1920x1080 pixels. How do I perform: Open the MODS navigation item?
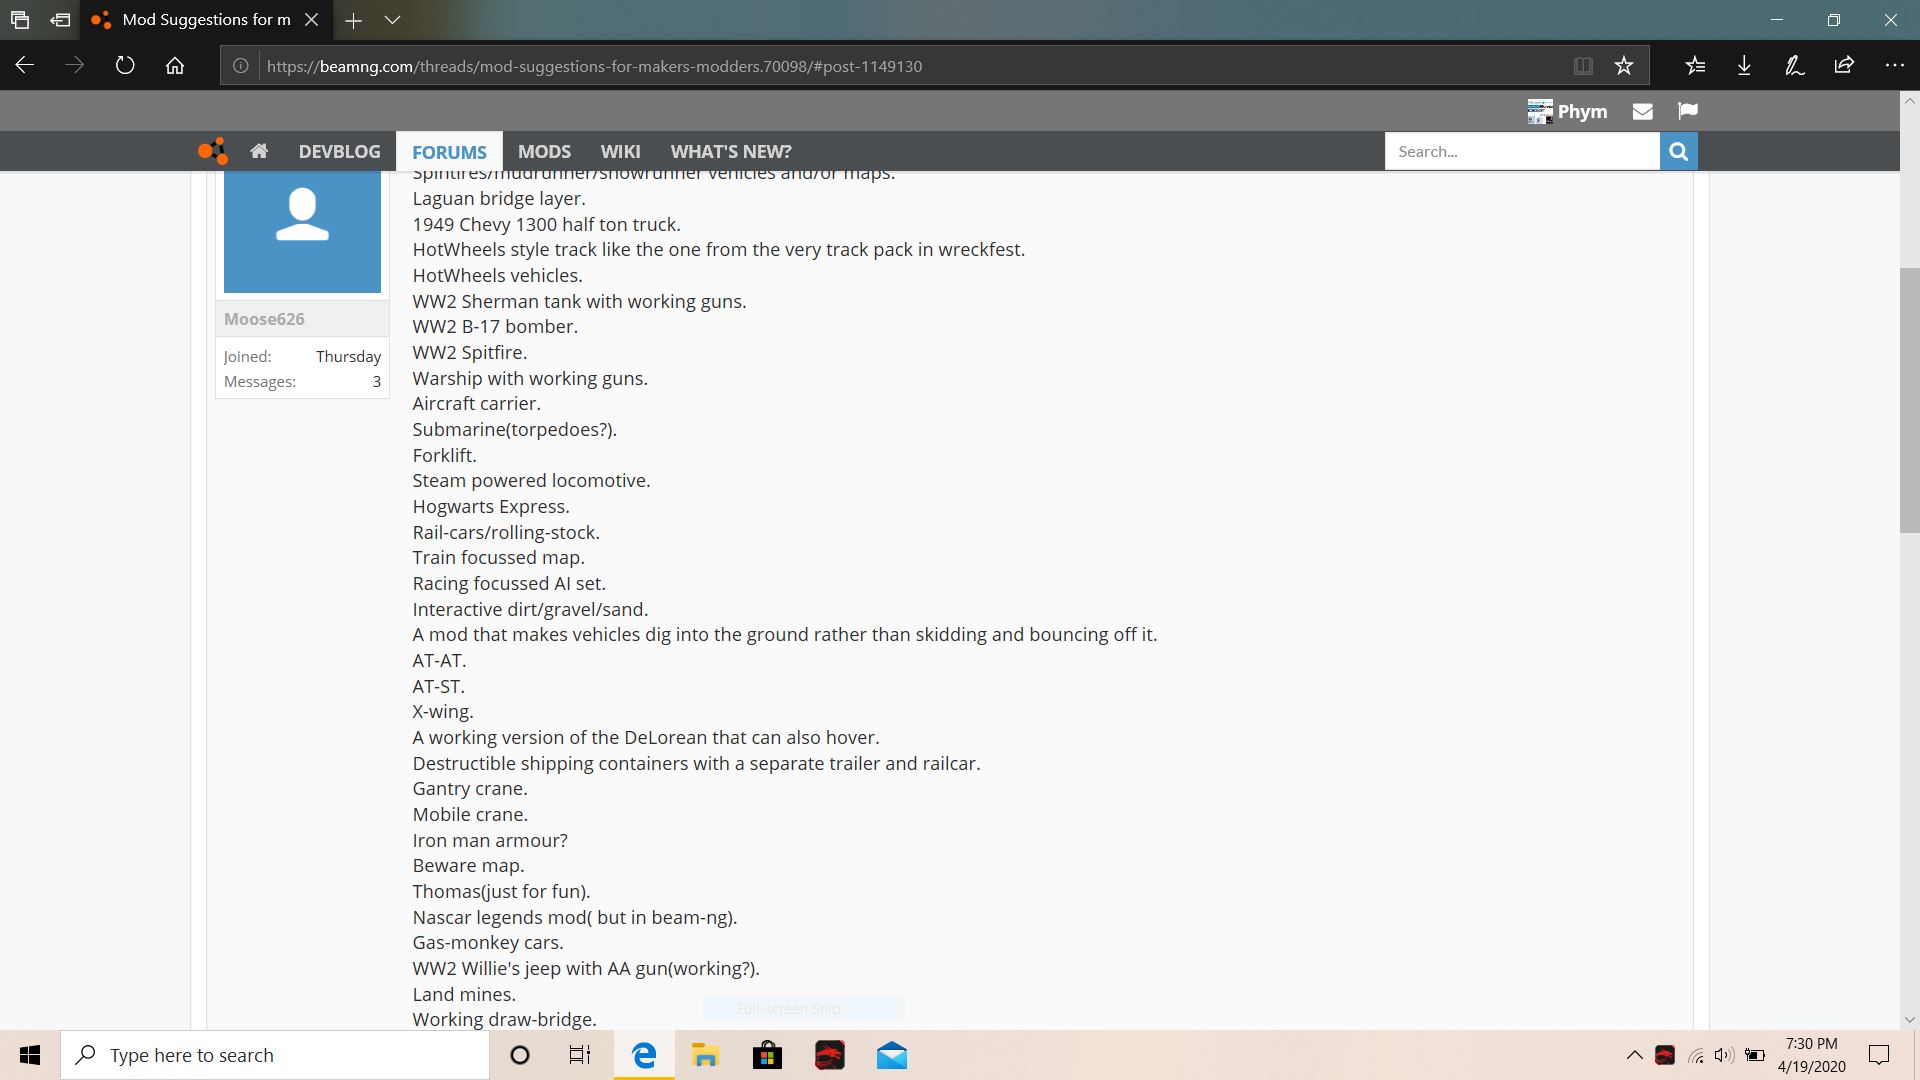[544, 151]
